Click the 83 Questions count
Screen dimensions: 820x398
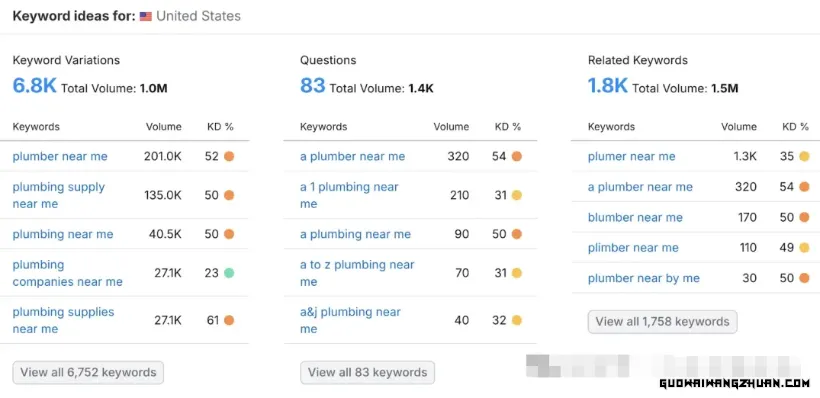[x=313, y=85]
